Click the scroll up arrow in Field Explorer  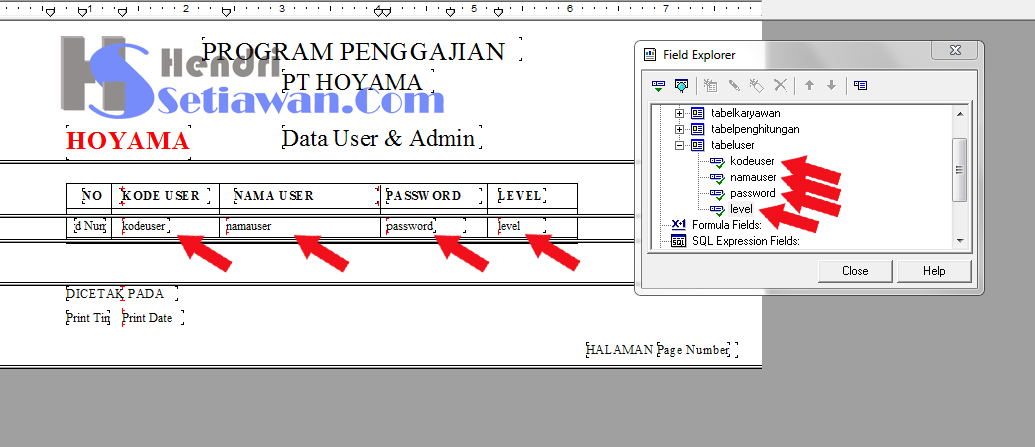coord(960,114)
